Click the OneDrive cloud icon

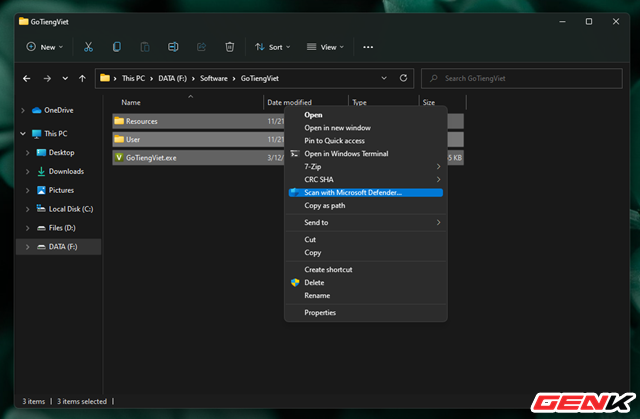pos(37,110)
